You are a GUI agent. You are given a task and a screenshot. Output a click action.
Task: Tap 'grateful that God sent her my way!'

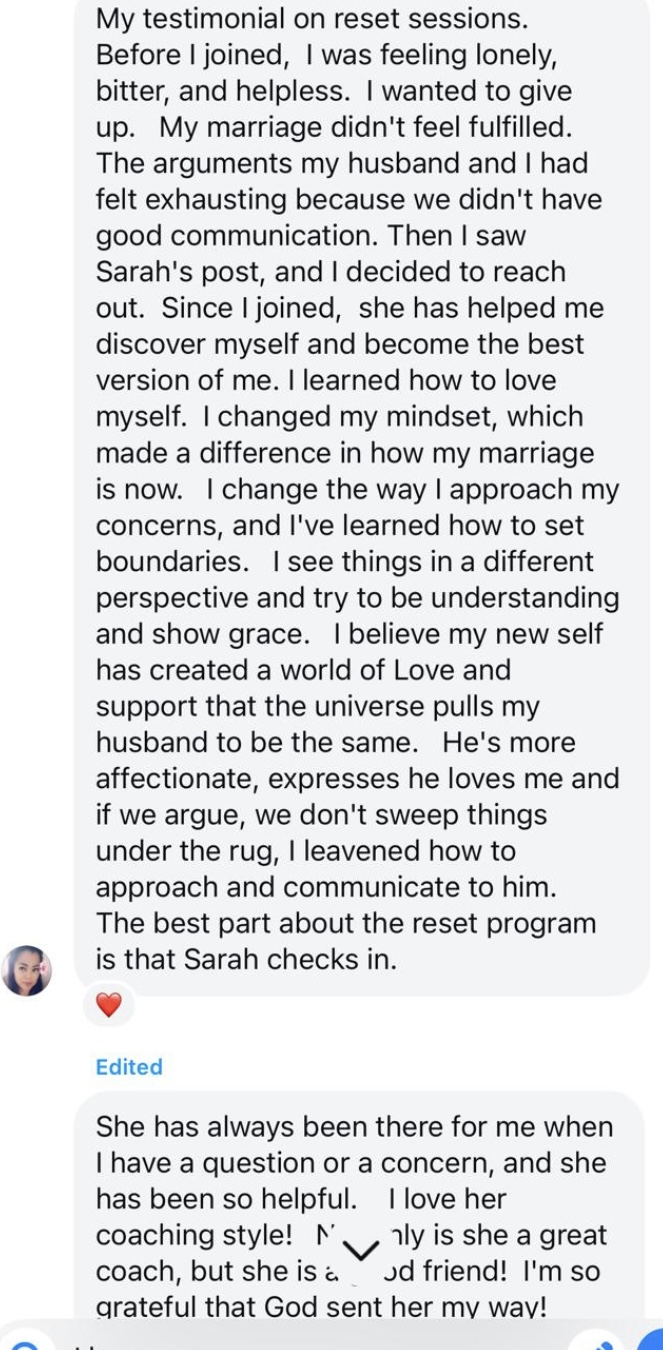321,1306
